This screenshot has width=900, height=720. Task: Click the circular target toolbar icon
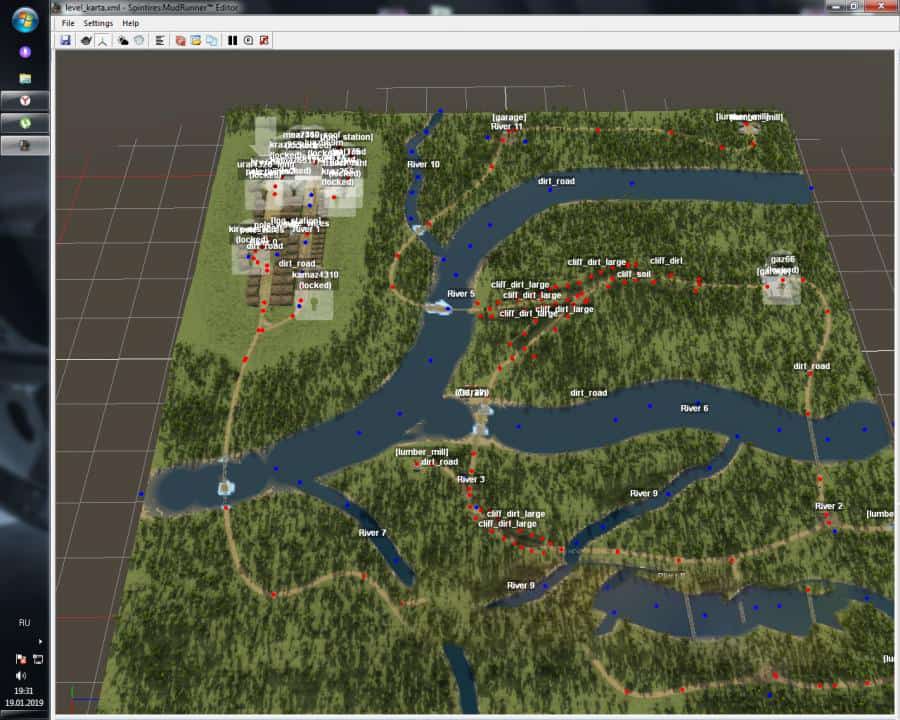[248, 40]
